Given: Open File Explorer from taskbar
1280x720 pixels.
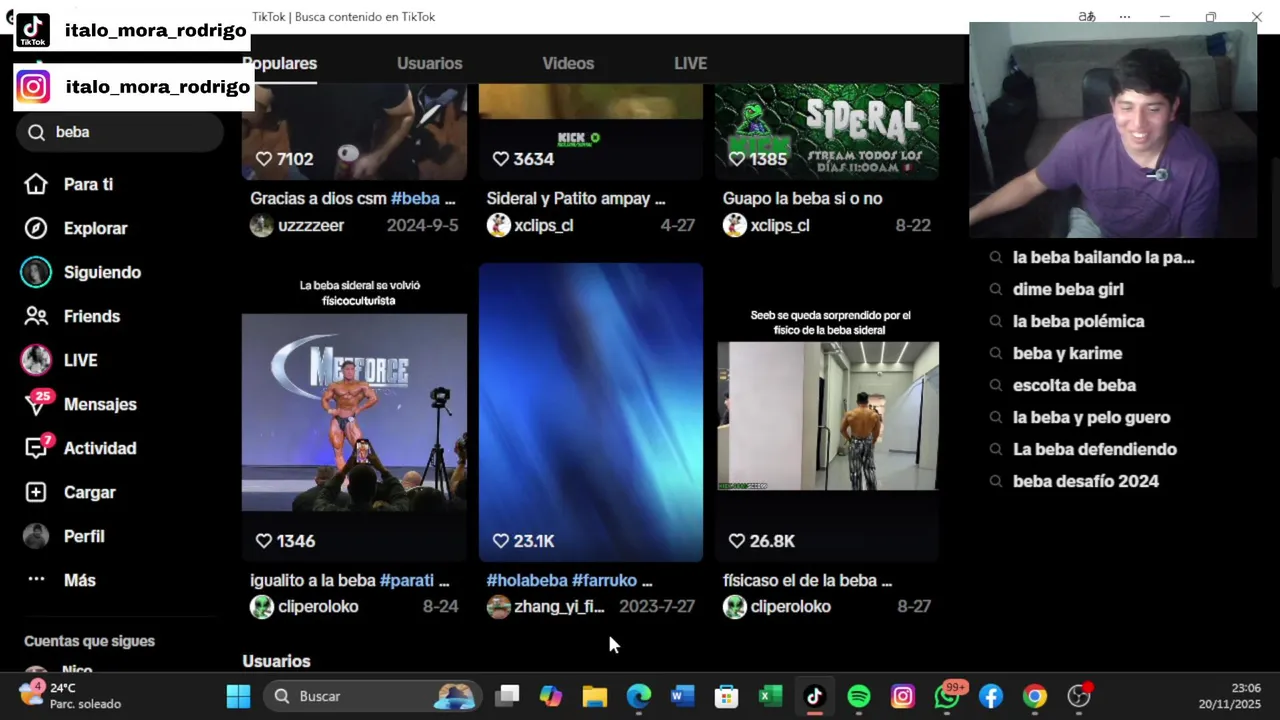Looking at the screenshot, I should pyautogui.click(x=595, y=696).
